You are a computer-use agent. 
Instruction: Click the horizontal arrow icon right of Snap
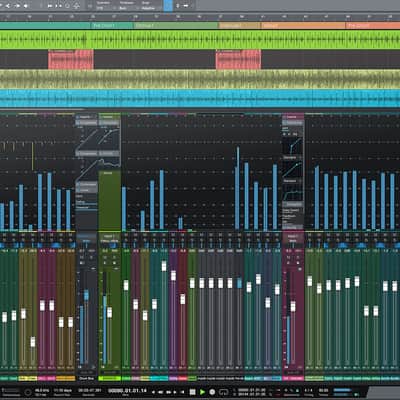(x=186, y=6)
